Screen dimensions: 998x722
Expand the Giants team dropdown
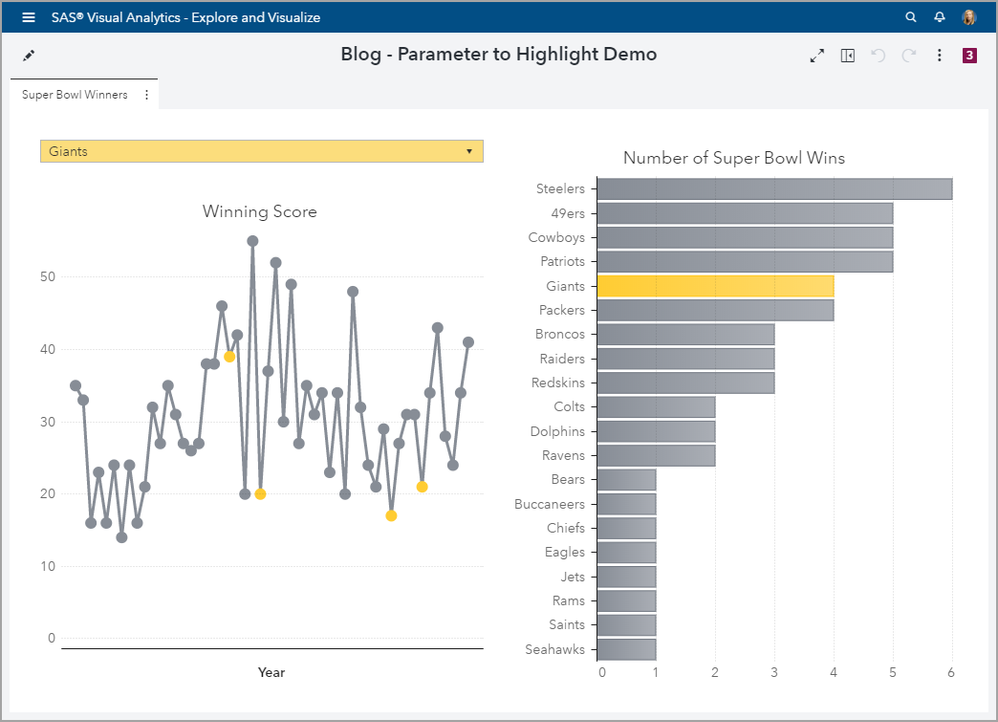click(261, 151)
